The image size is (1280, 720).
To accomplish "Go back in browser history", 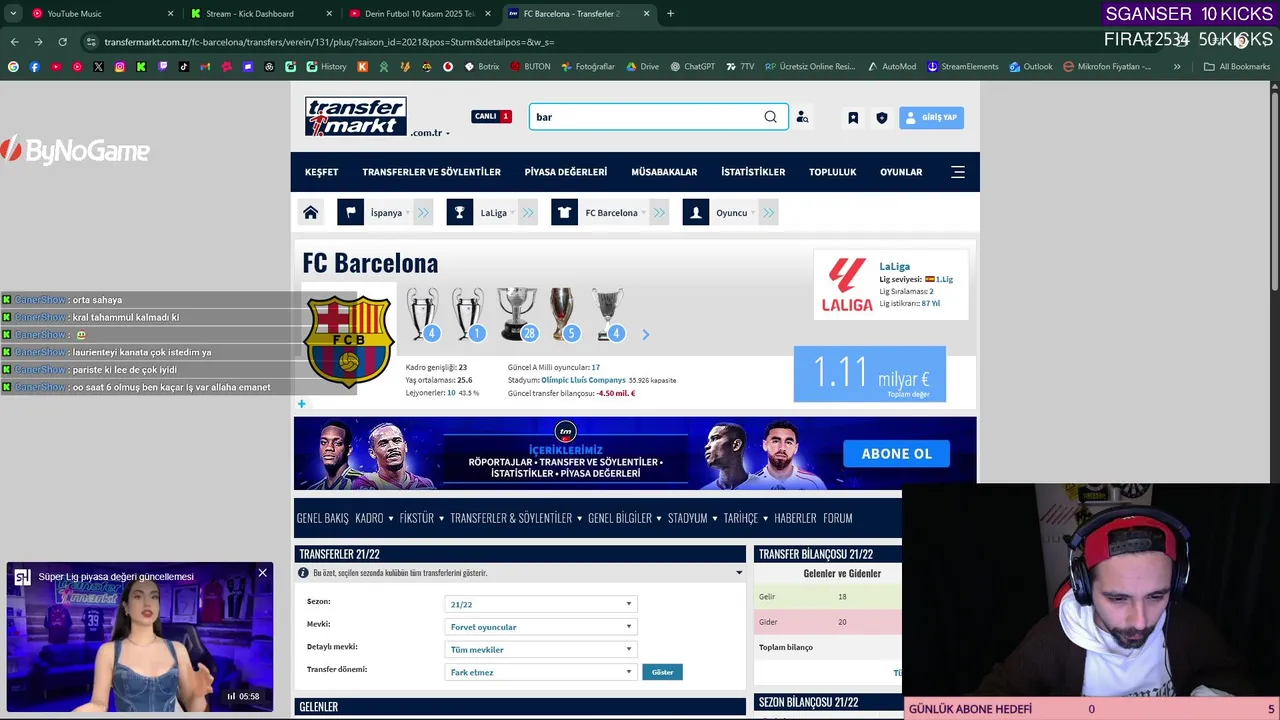I will (14, 42).
